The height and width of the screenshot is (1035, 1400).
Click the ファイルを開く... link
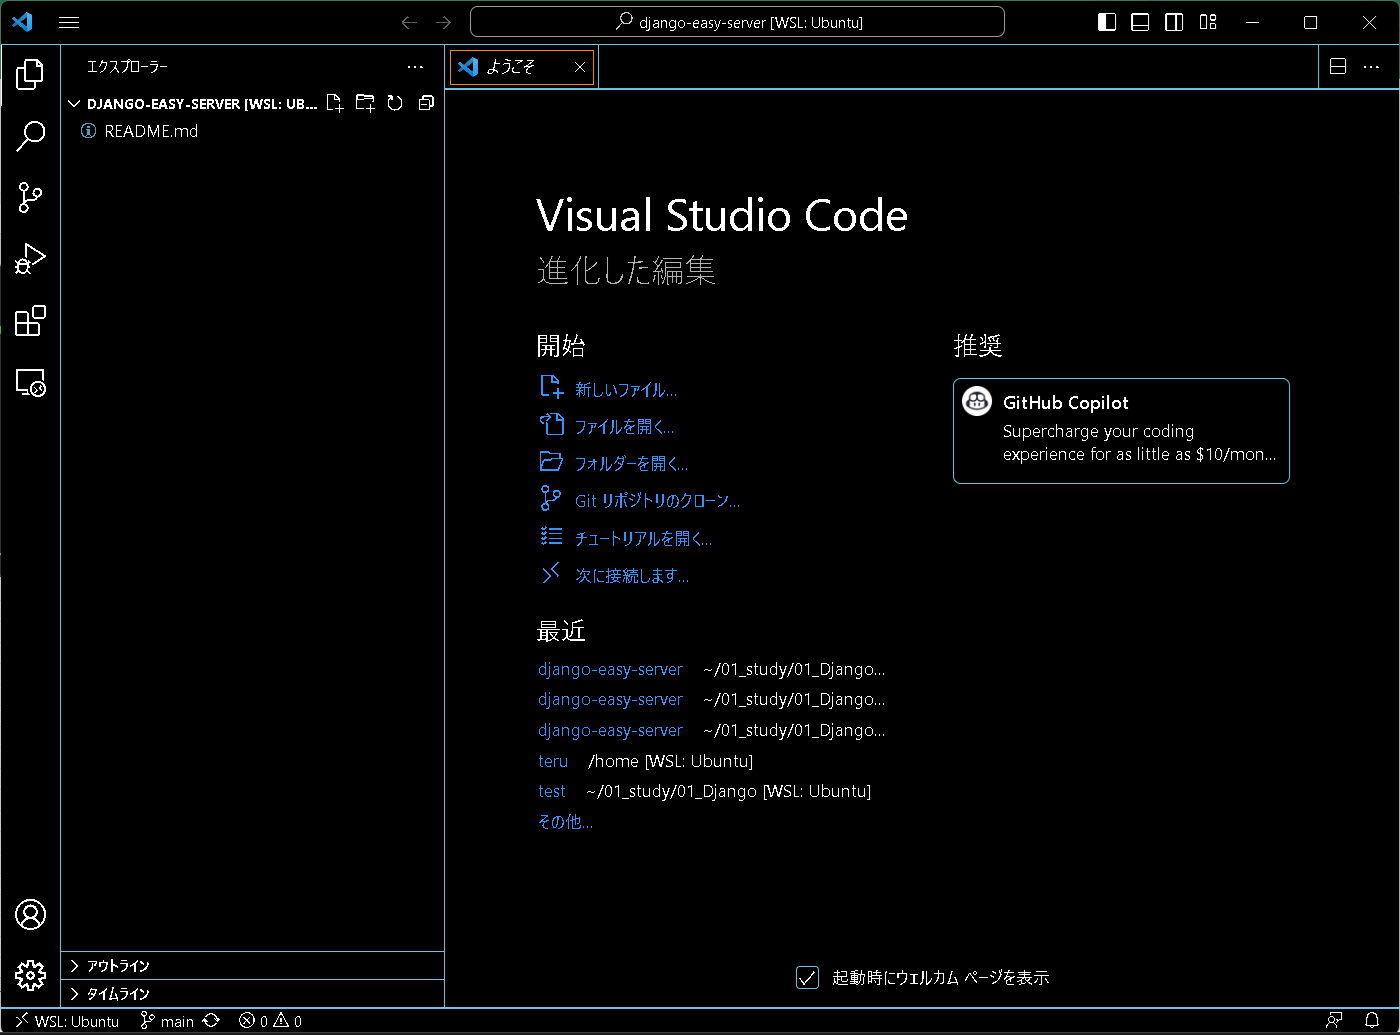624,427
